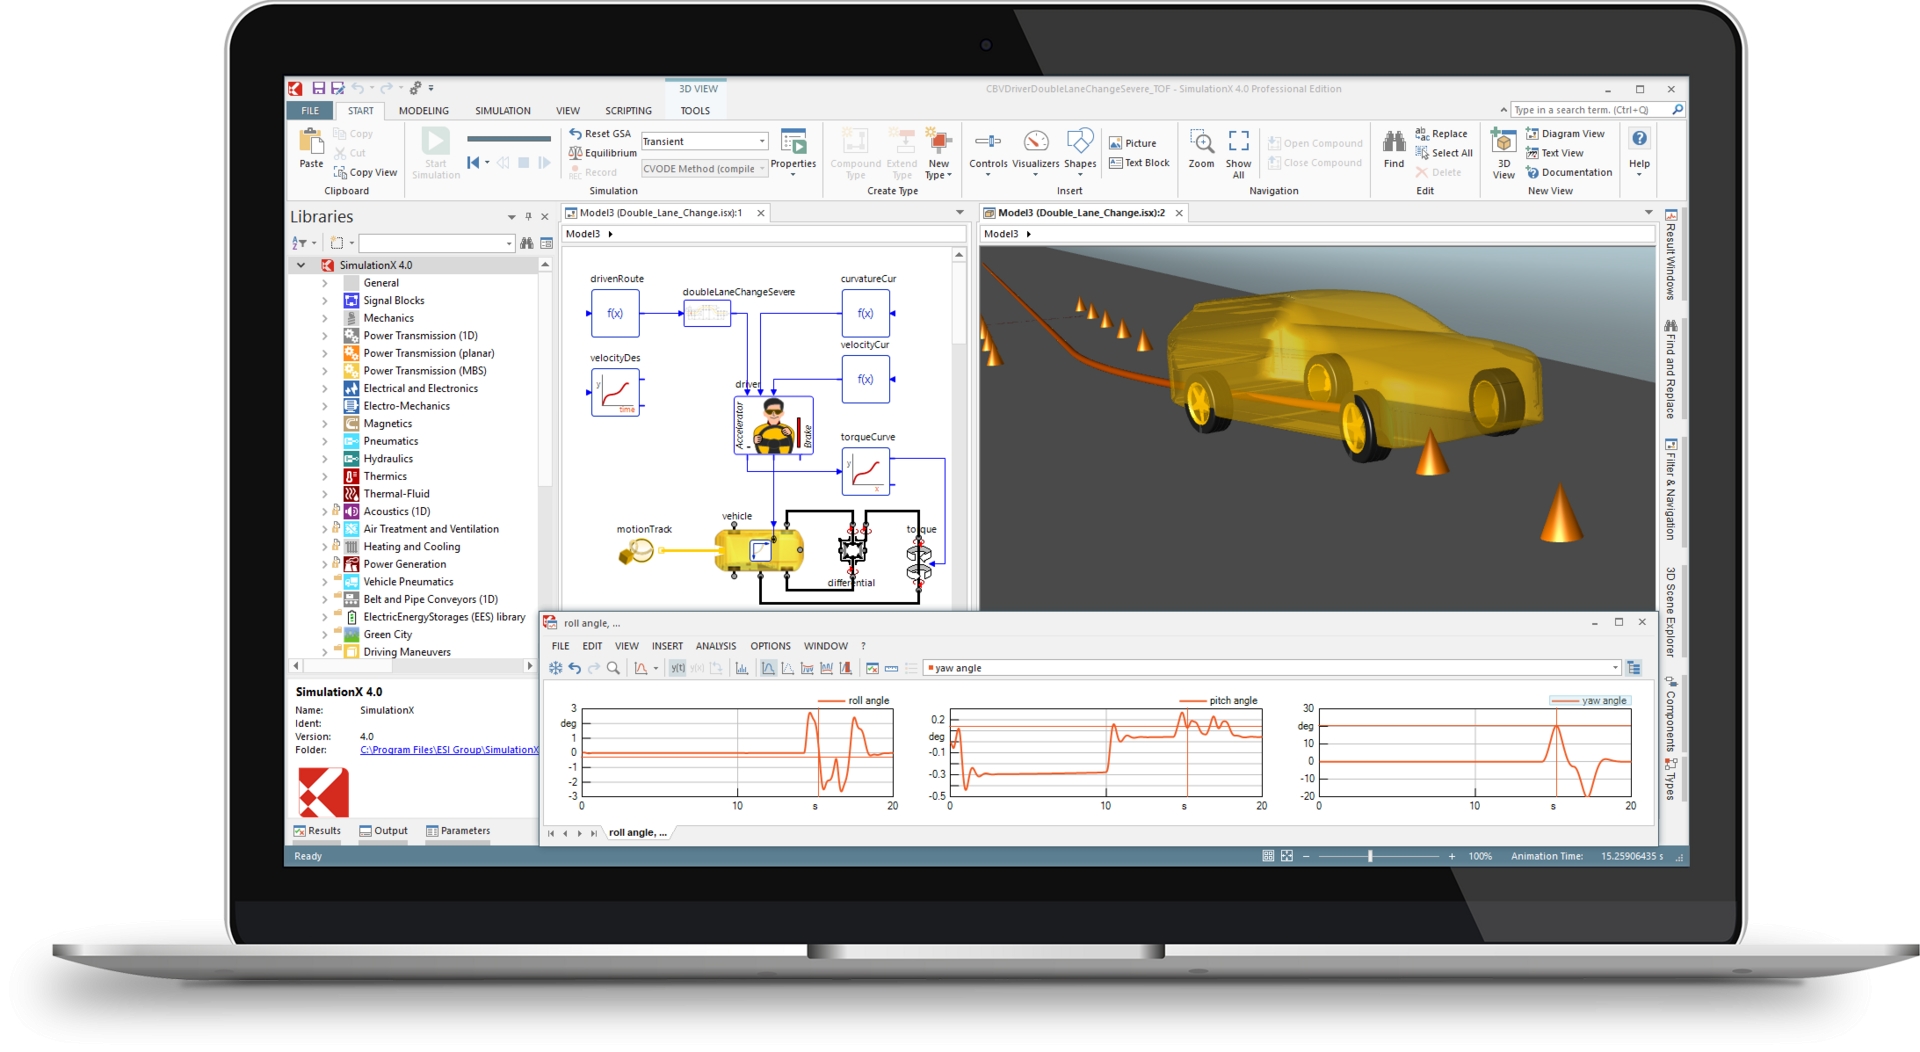
Task: Toggle the y(t) plot mode button
Action: click(677, 668)
